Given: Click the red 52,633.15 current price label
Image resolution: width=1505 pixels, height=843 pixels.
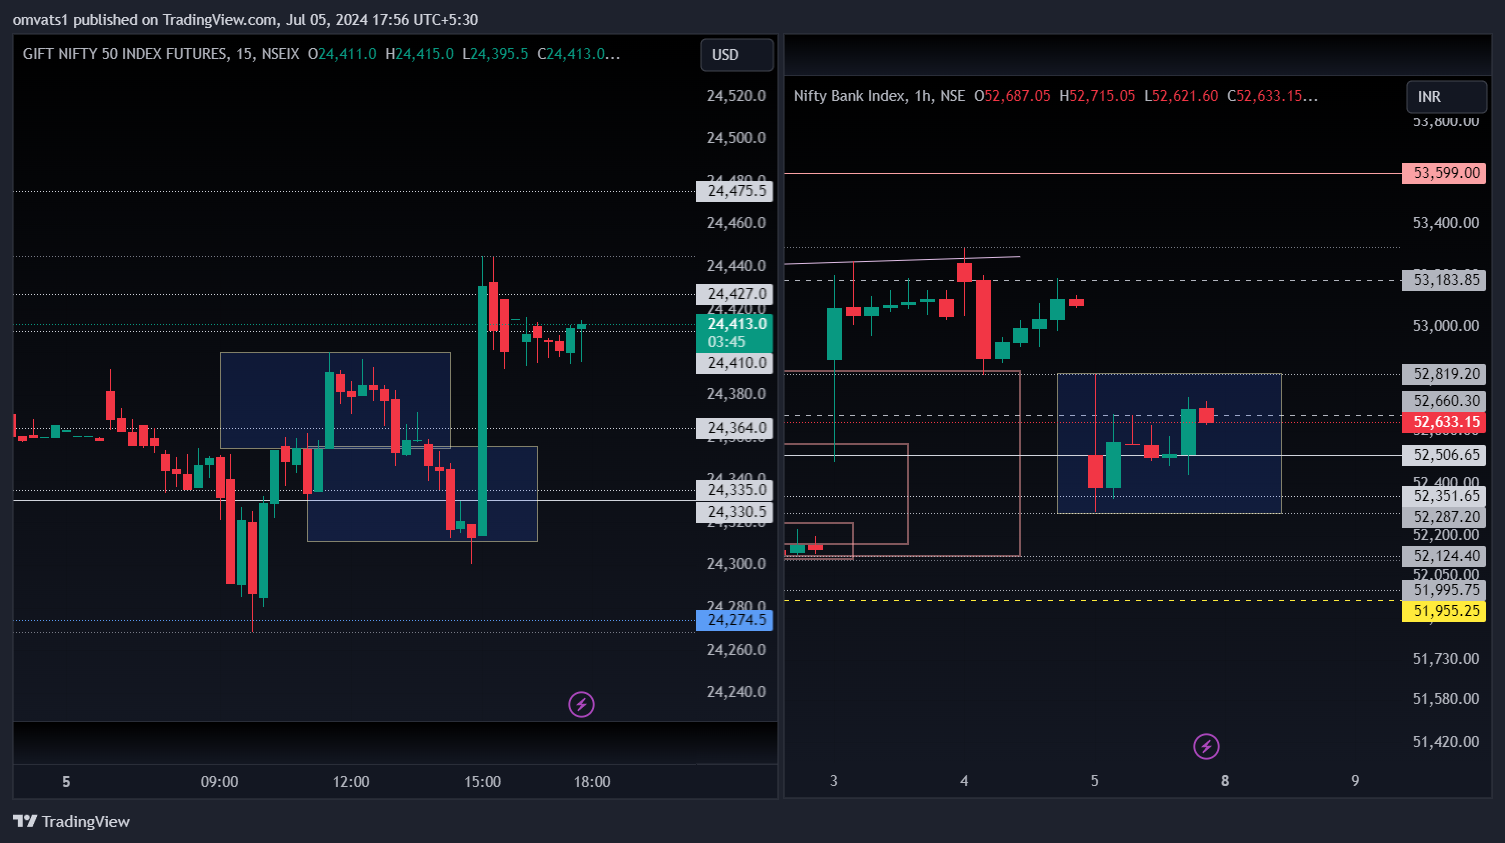Looking at the screenshot, I should 1444,422.
